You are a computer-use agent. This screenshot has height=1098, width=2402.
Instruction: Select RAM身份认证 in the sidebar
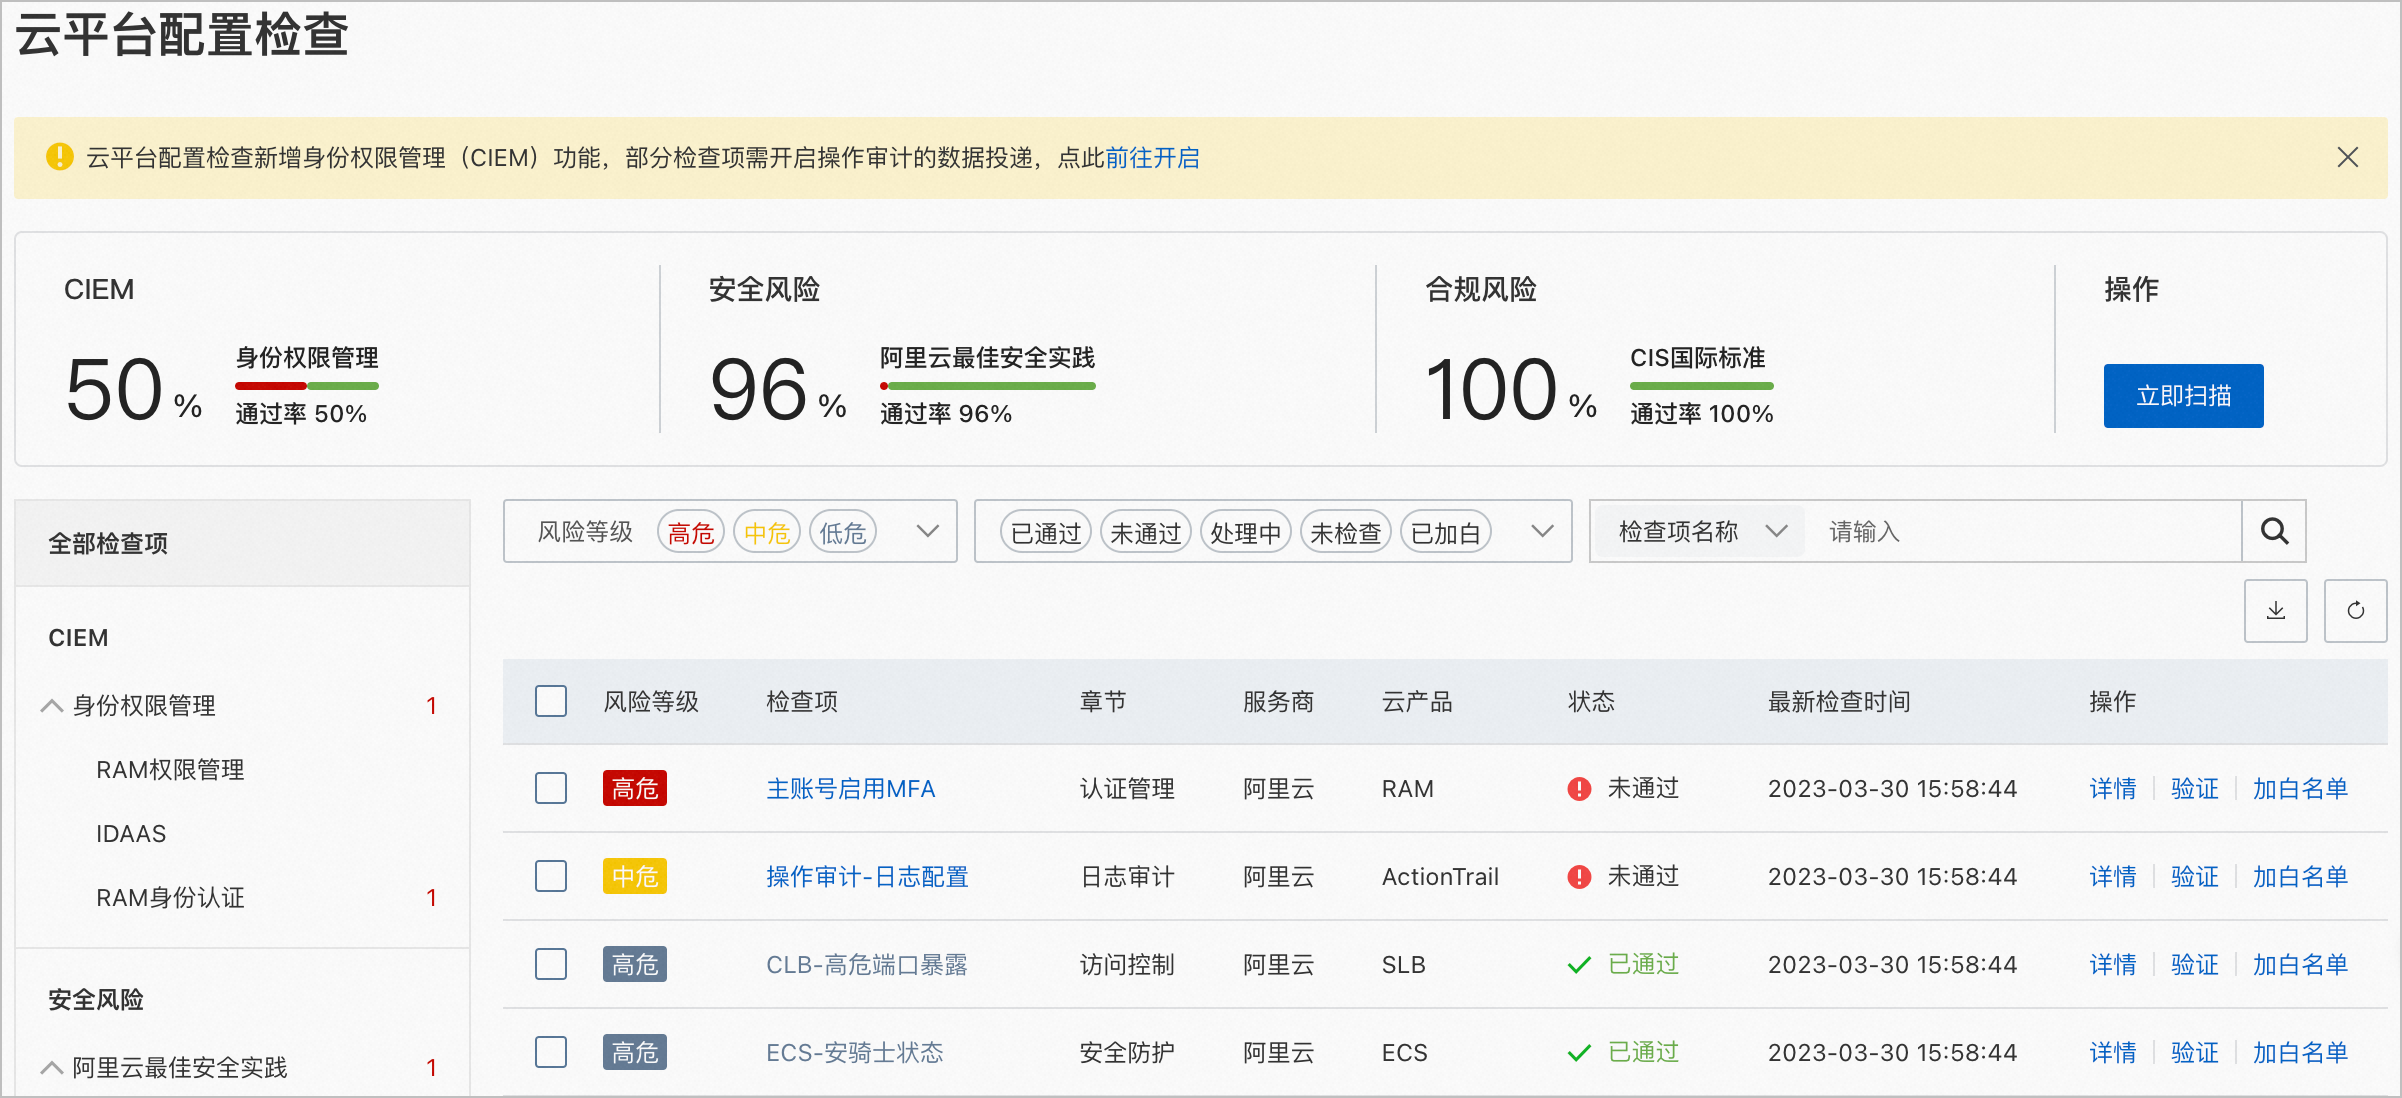pos(170,898)
